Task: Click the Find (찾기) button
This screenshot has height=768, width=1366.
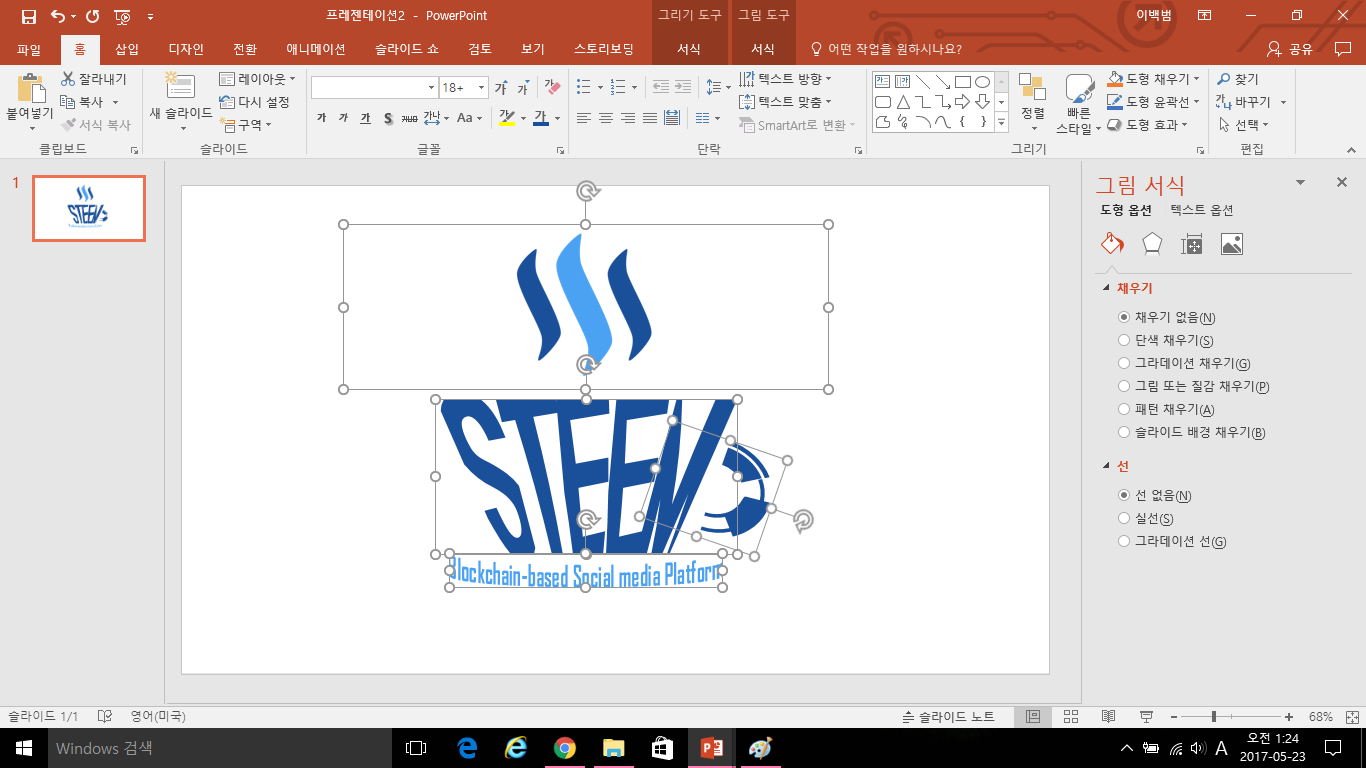Action: pos(1238,79)
